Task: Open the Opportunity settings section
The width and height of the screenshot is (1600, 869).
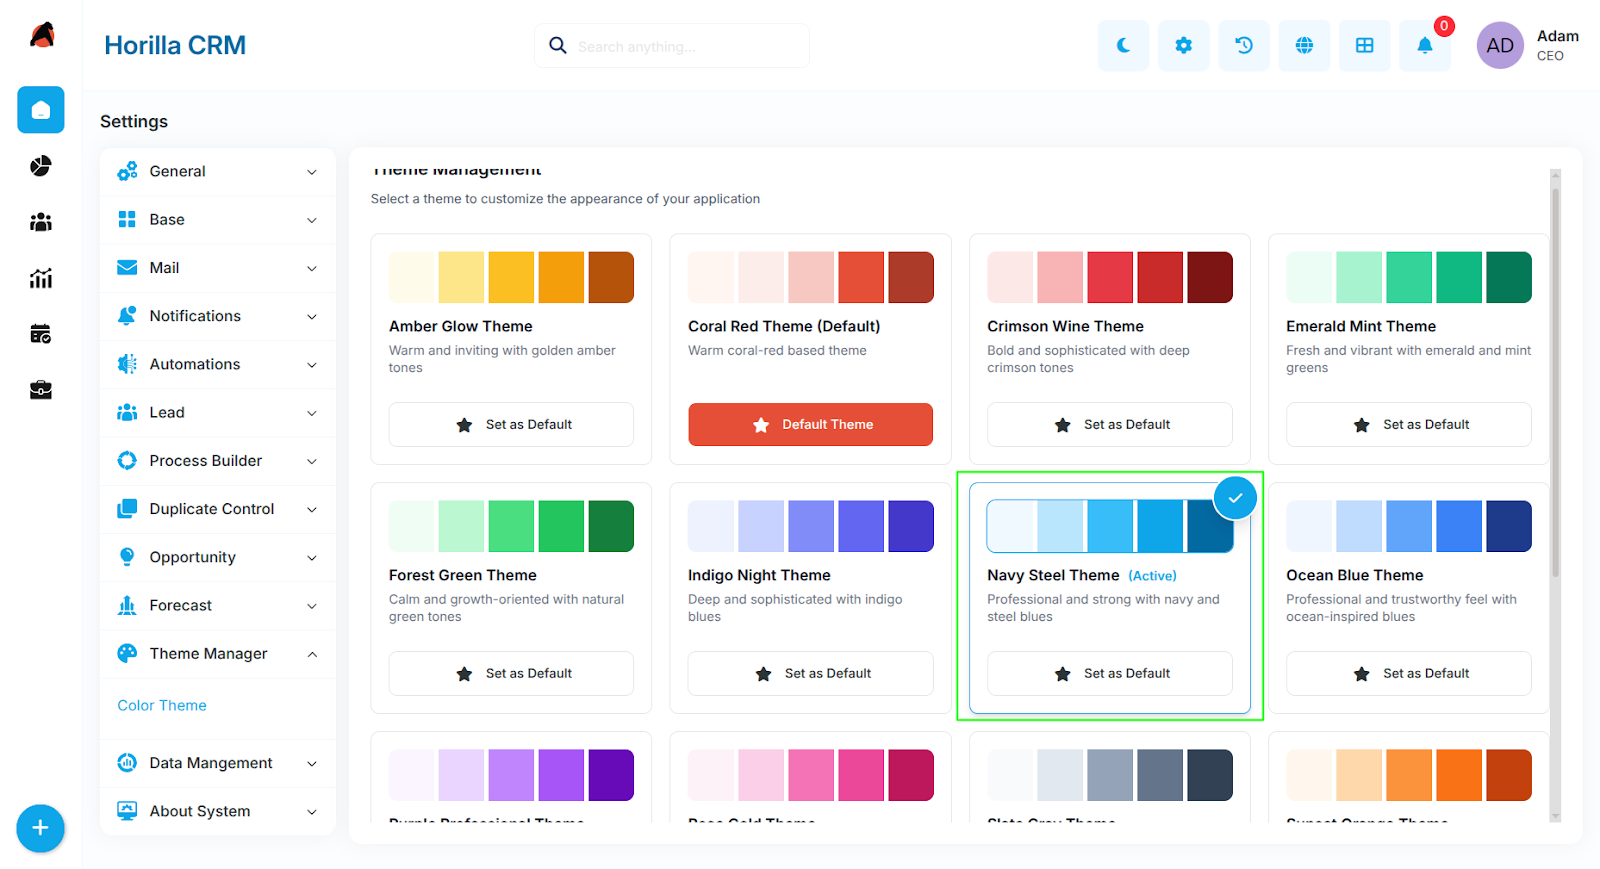Action: tap(218, 557)
